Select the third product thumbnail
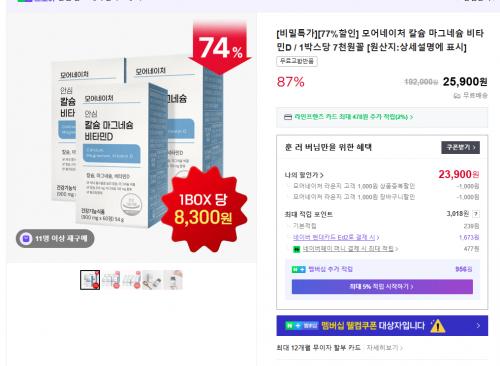This screenshot has height=366, width=500. point(132,280)
